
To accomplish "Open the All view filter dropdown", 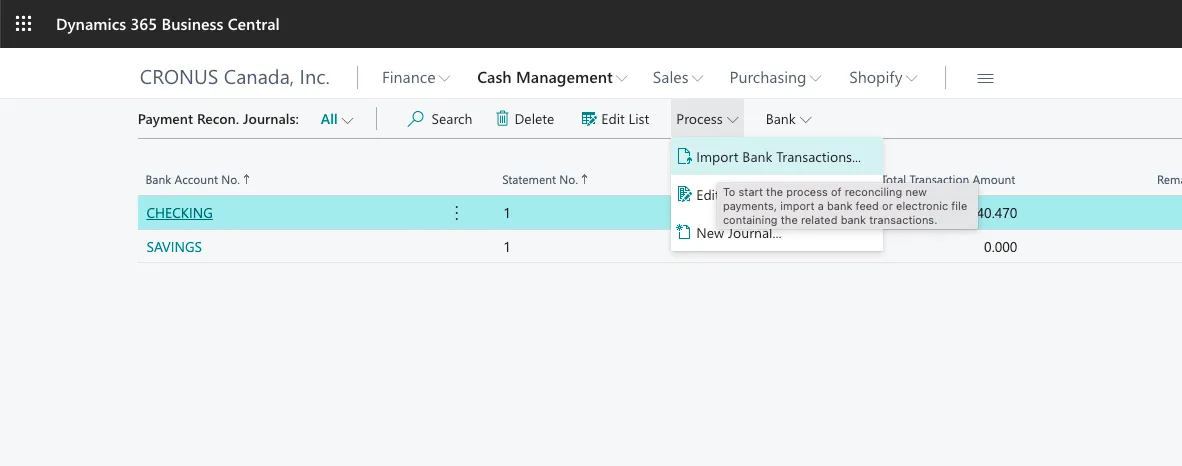I will click(x=336, y=119).
